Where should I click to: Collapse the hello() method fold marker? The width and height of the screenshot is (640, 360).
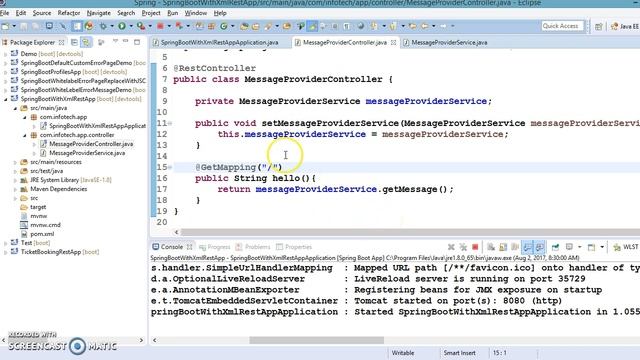169,167
